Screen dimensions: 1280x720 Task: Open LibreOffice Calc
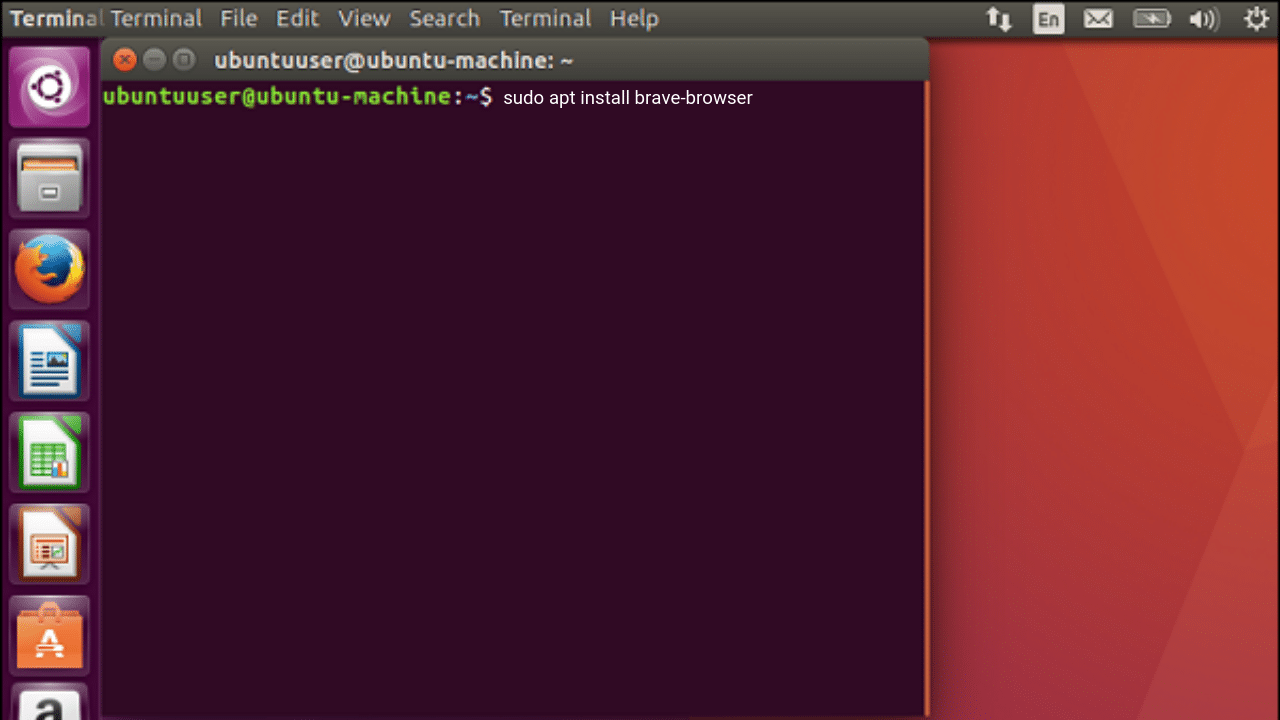[x=49, y=452]
